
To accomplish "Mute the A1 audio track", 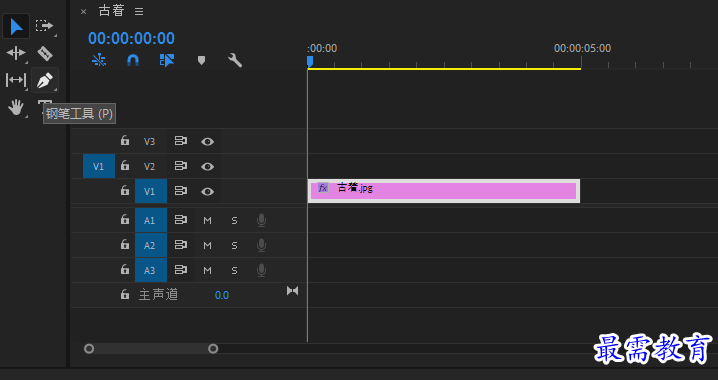I will point(207,221).
